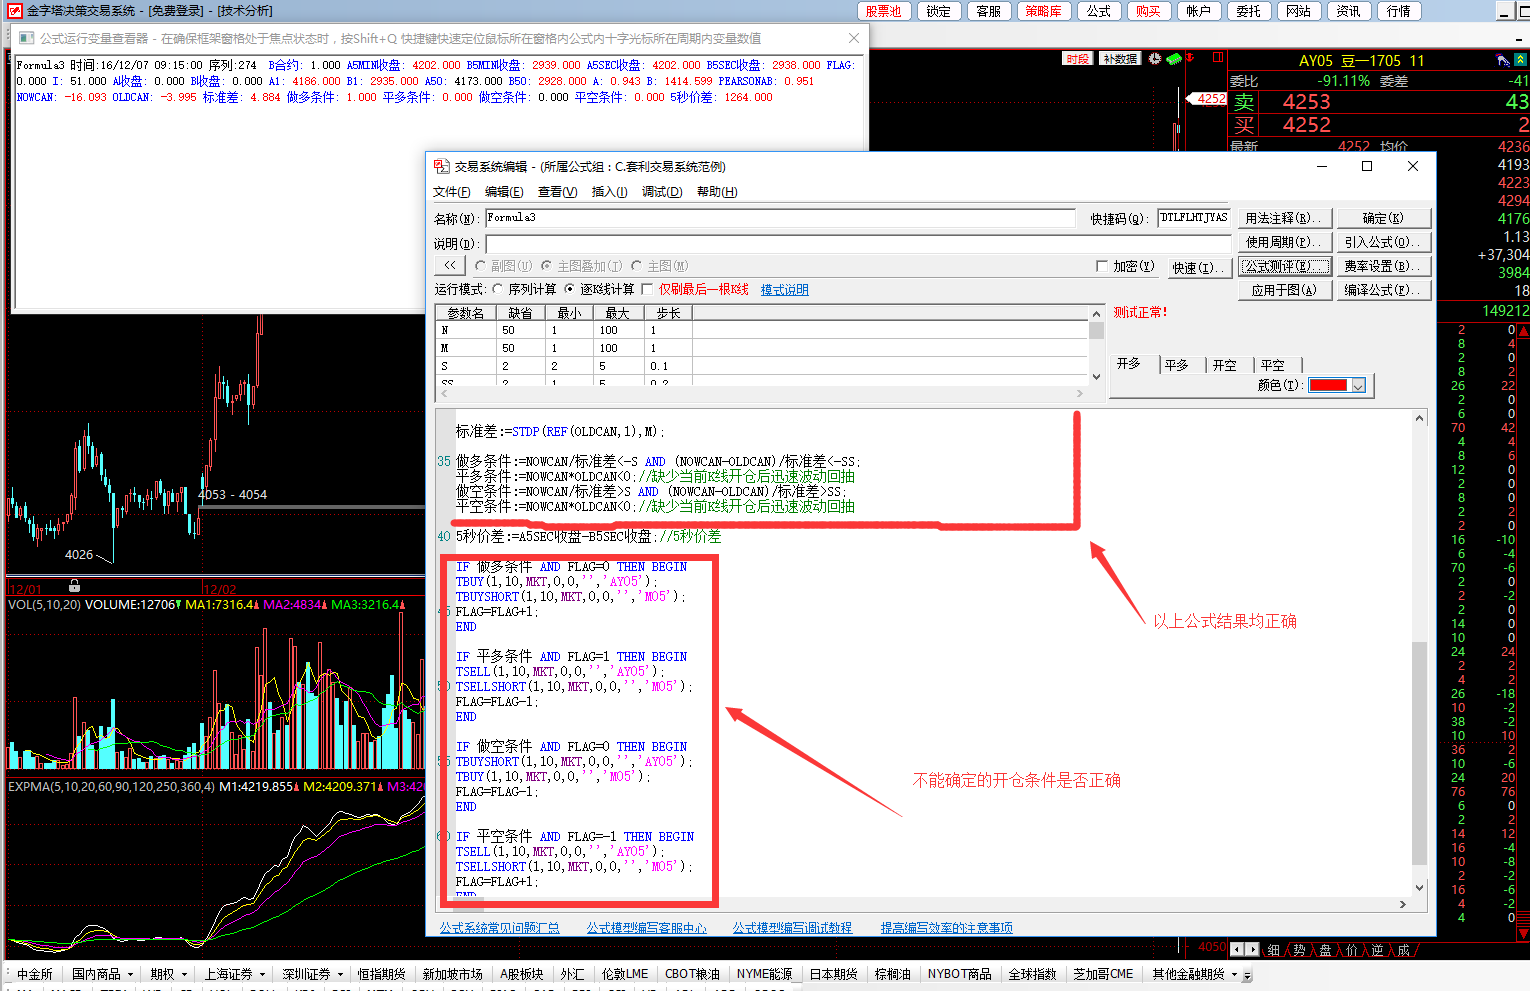1530x991 pixels.
Task: Open the 颜色 color dropdown arrow
Action: (x=1358, y=385)
